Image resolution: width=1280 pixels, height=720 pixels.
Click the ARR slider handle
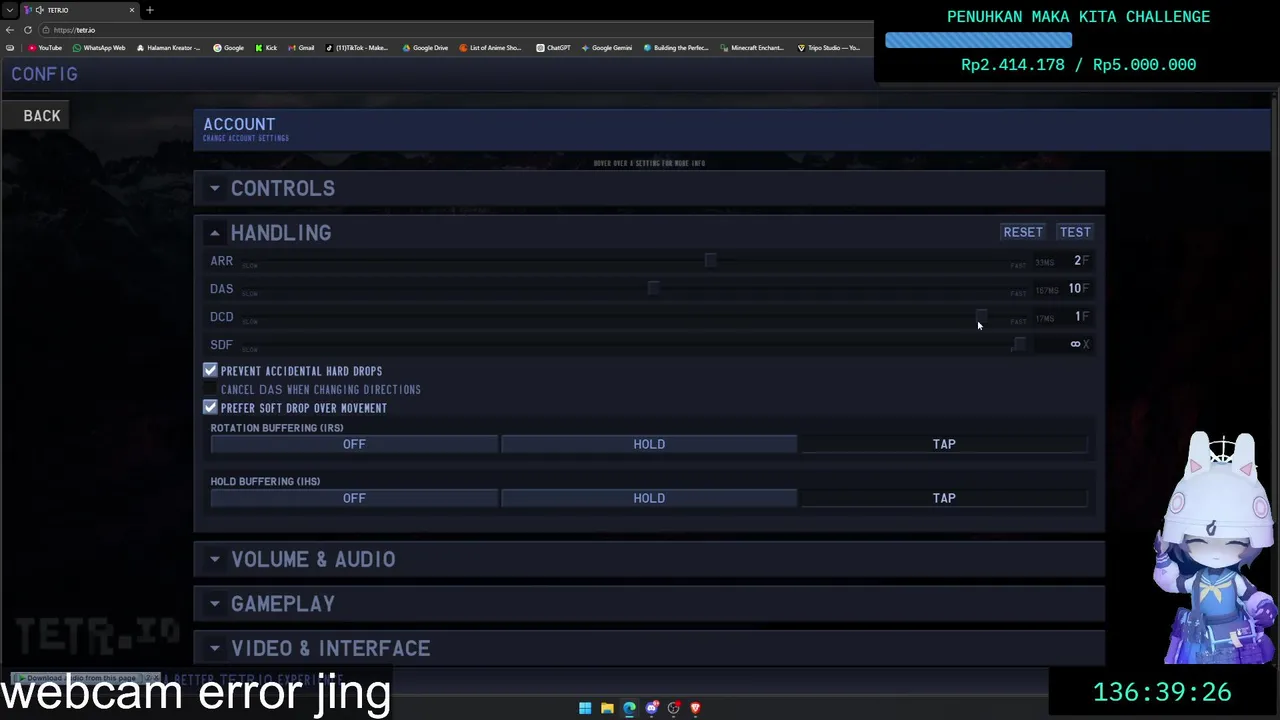pyautogui.click(x=710, y=260)
